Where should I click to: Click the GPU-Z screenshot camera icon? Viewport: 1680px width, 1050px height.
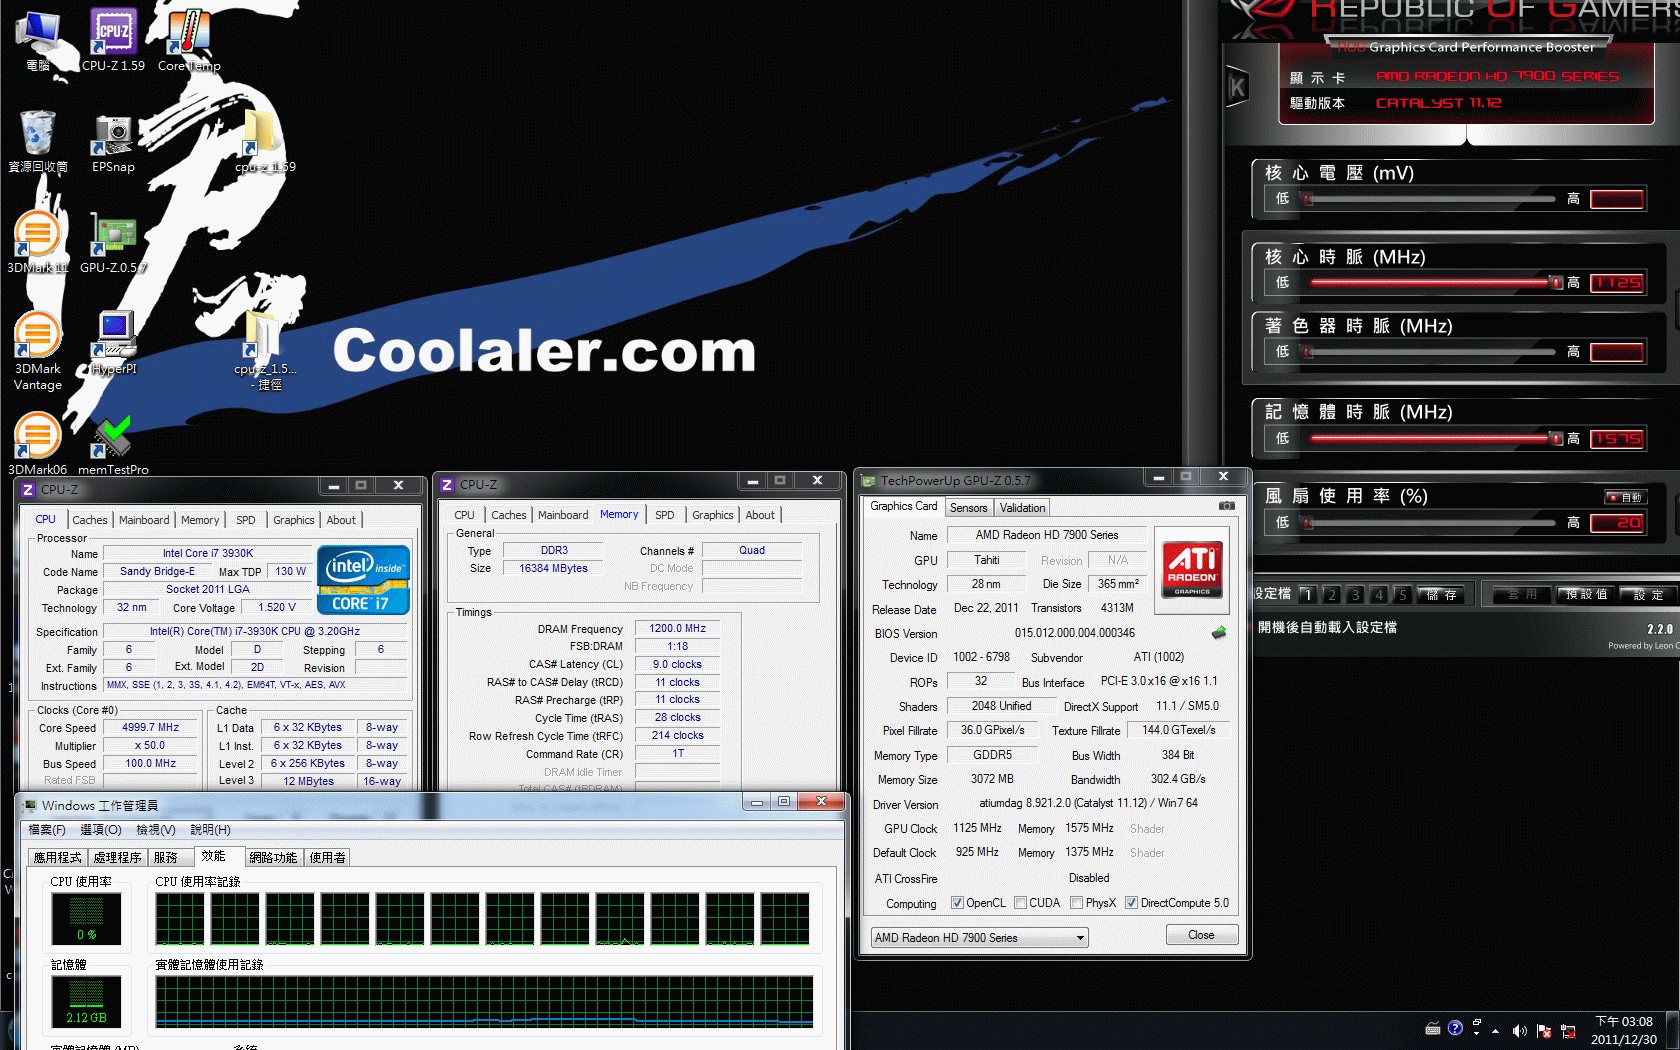tap(1226, 506)
